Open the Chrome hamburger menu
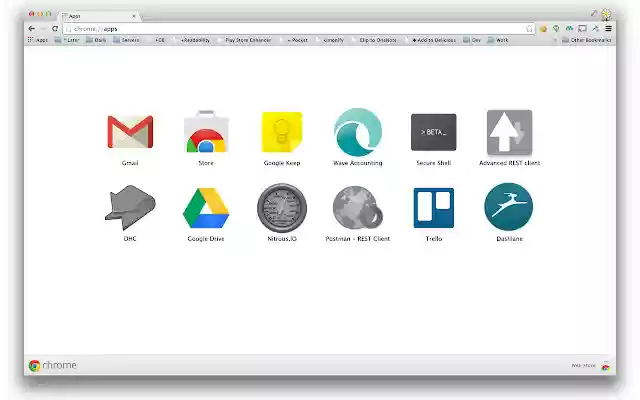640x400 pixels. tap(608, 29)
